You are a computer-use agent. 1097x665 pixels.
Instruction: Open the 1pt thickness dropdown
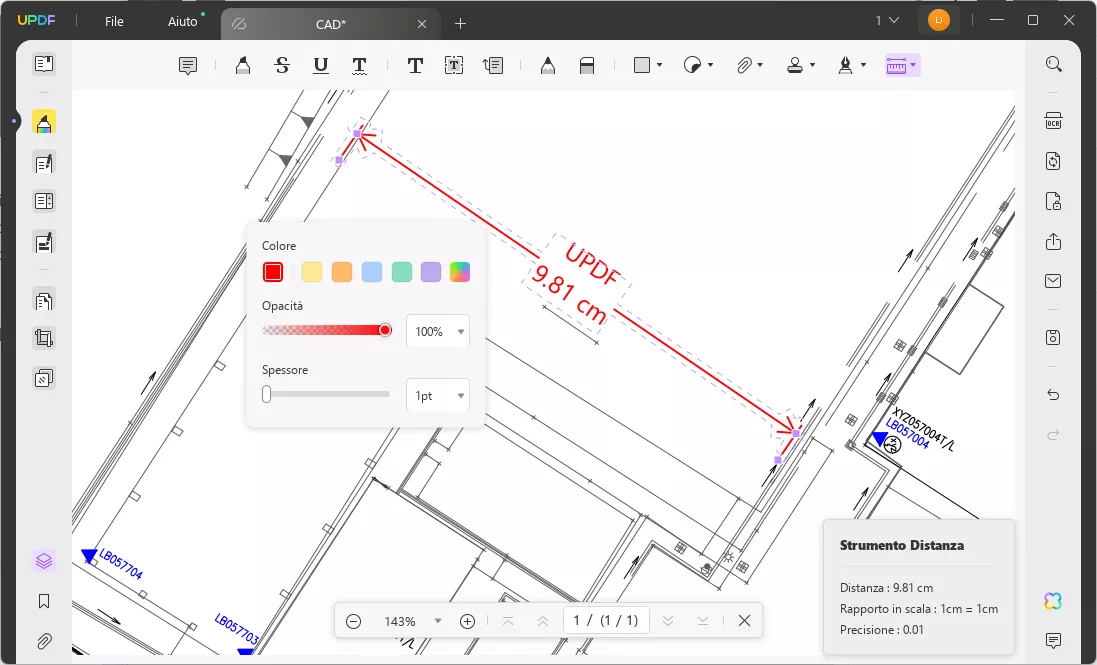coord(438,396)
